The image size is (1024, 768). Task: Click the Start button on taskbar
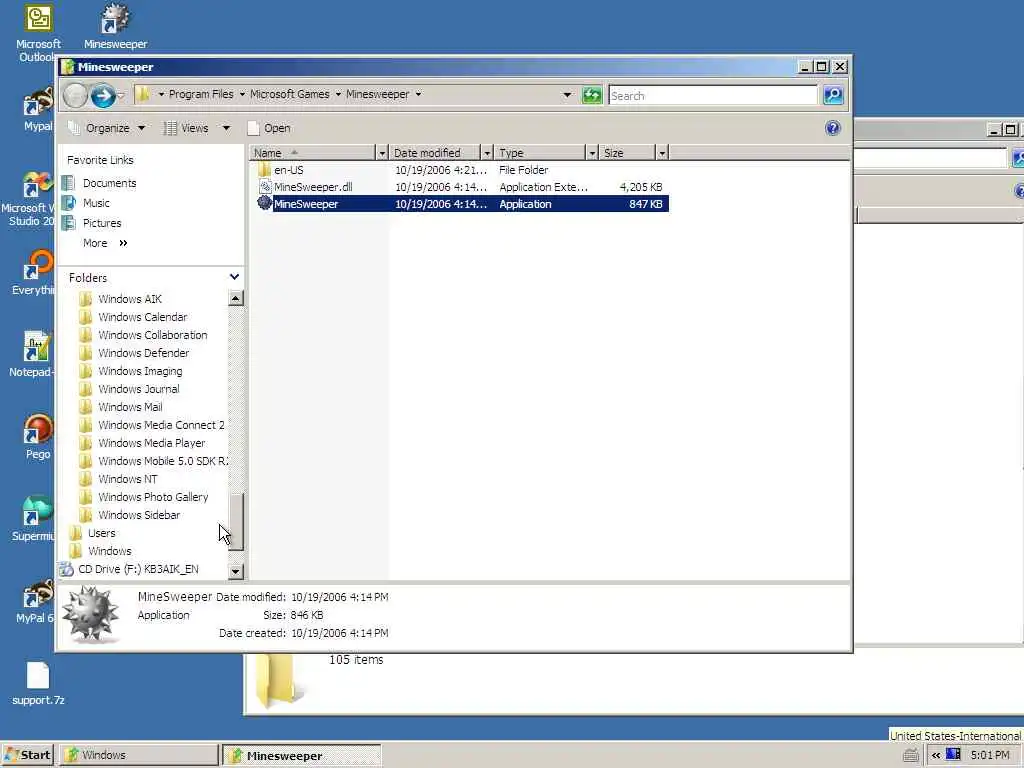[27, 755]
